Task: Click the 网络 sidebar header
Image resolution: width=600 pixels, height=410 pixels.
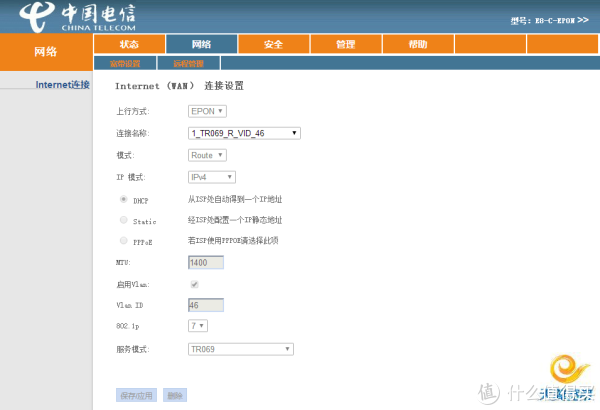Action: [x=46, y=52]
